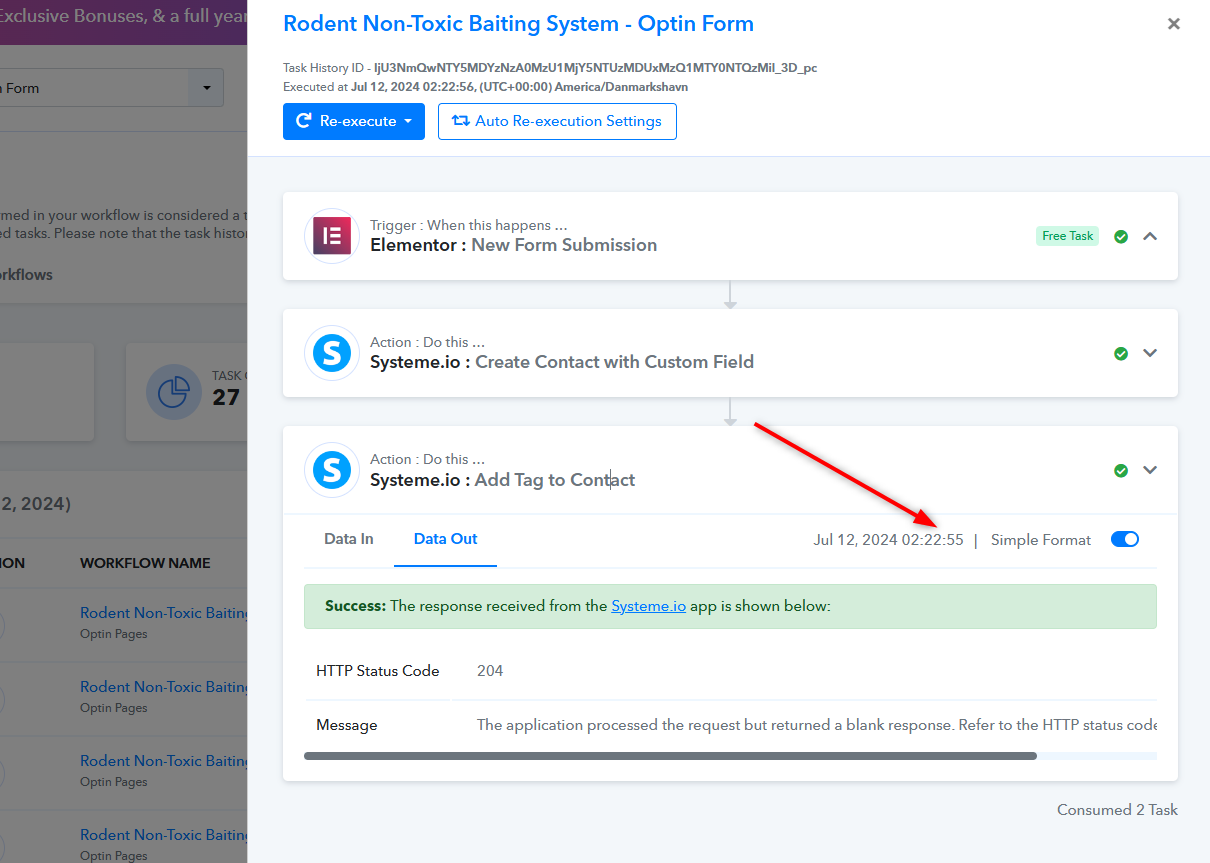
Task: Click the Free Task badge
Action: pyautogui.click(x=1068, y=236)
